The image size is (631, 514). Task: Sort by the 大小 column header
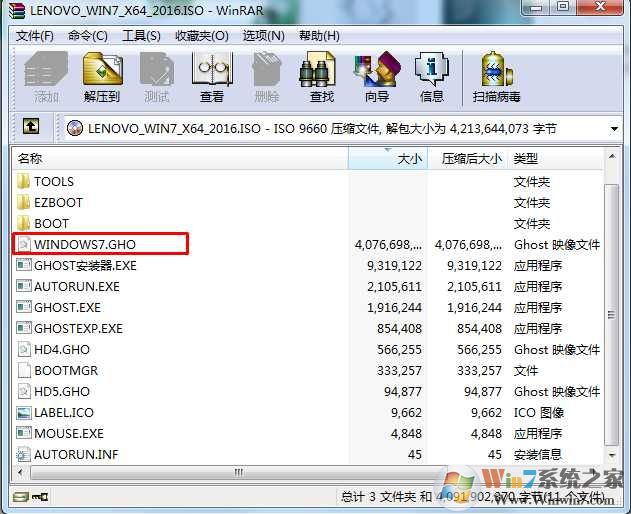click(388, 159)
